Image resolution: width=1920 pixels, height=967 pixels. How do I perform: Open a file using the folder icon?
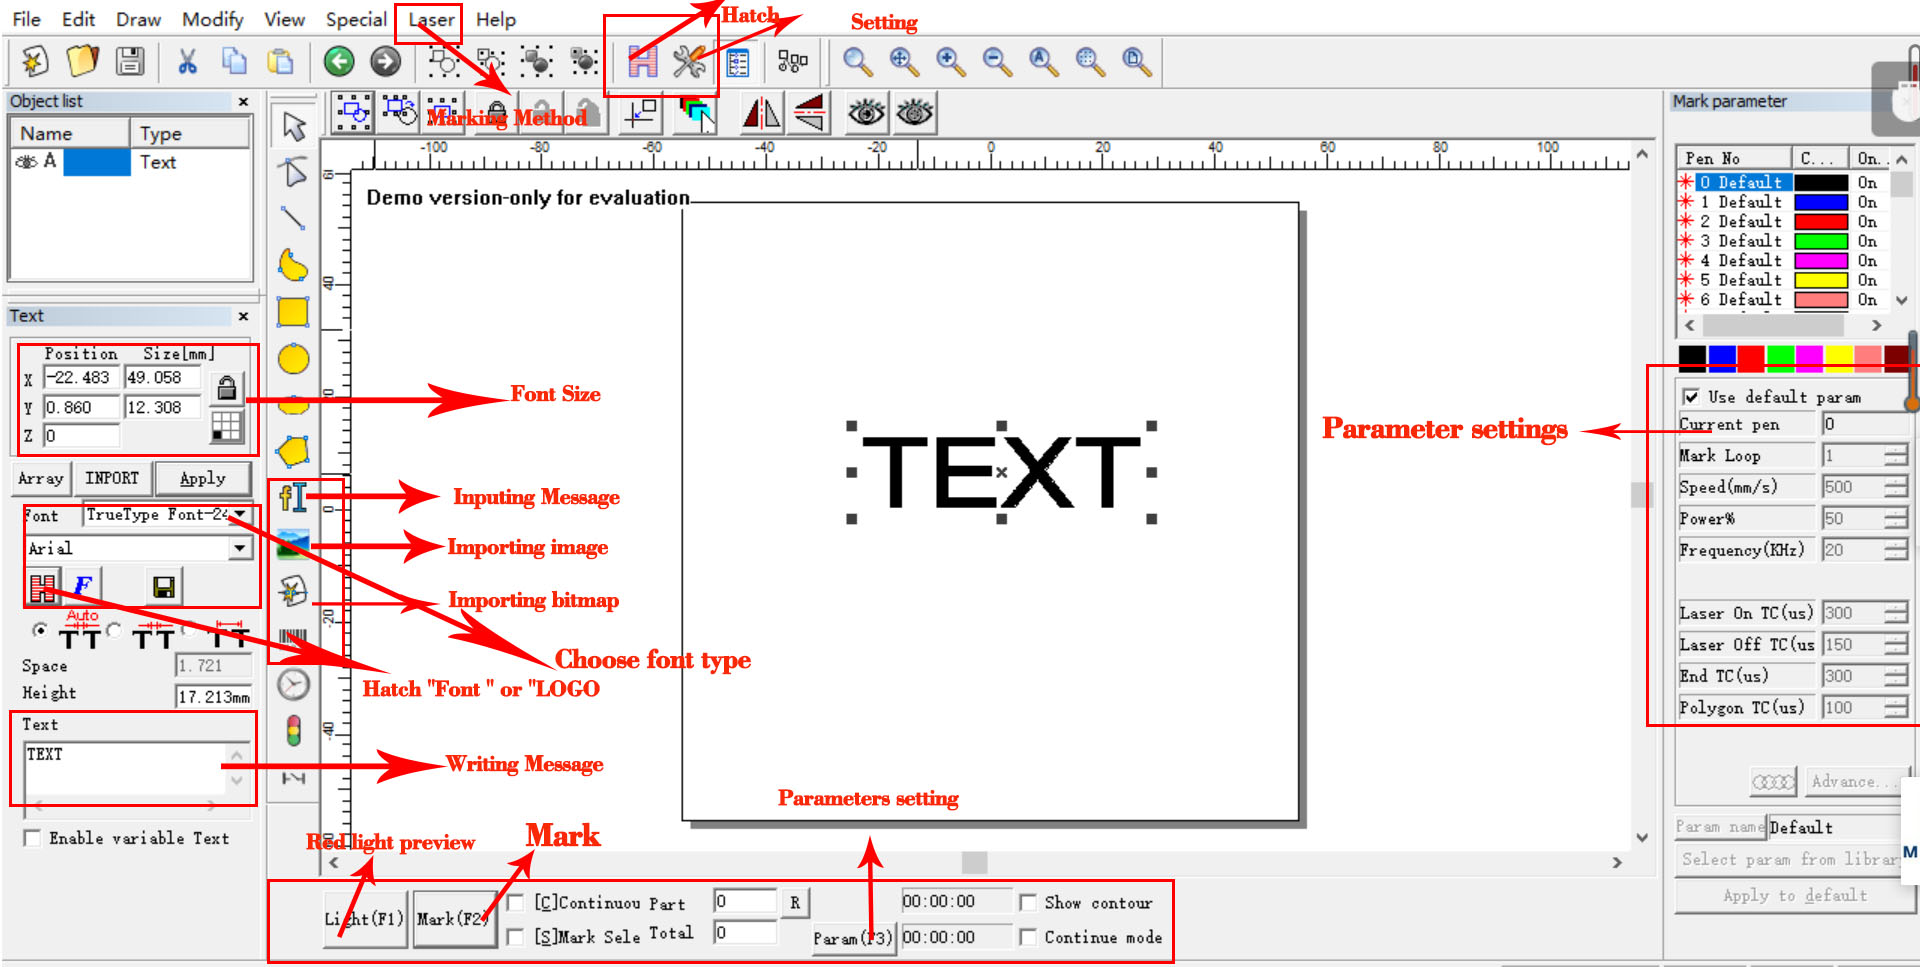tap(82, 62)
